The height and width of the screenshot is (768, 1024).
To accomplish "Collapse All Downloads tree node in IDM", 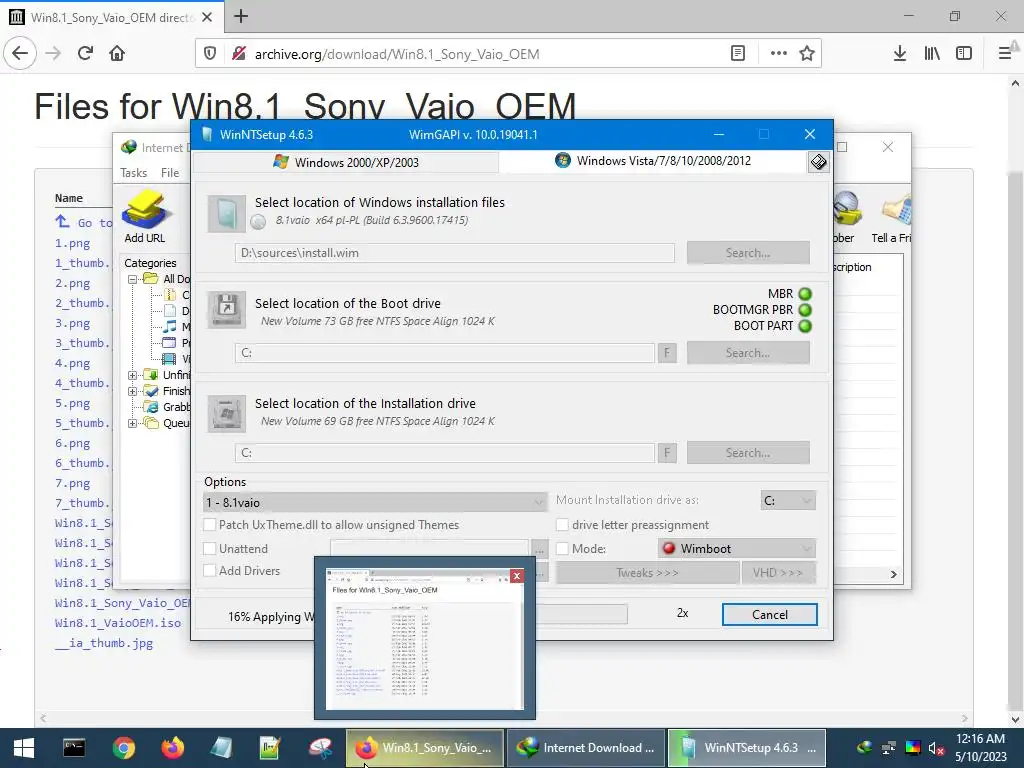I will point(133,279).
